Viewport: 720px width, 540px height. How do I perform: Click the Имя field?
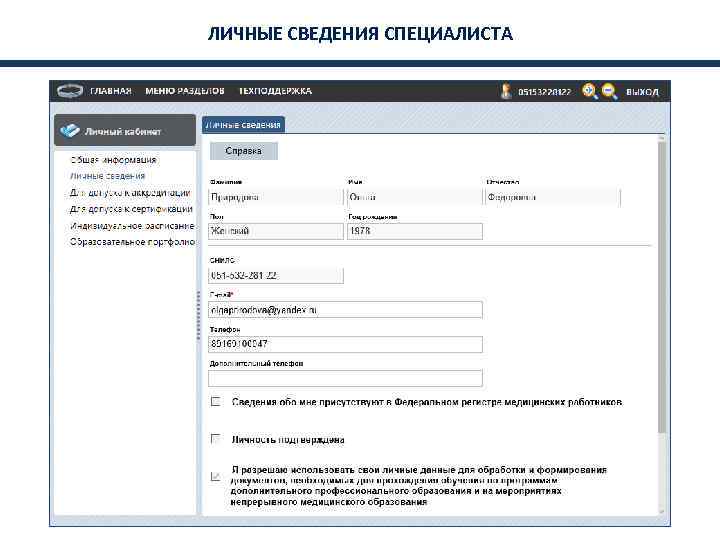(415, 197)
